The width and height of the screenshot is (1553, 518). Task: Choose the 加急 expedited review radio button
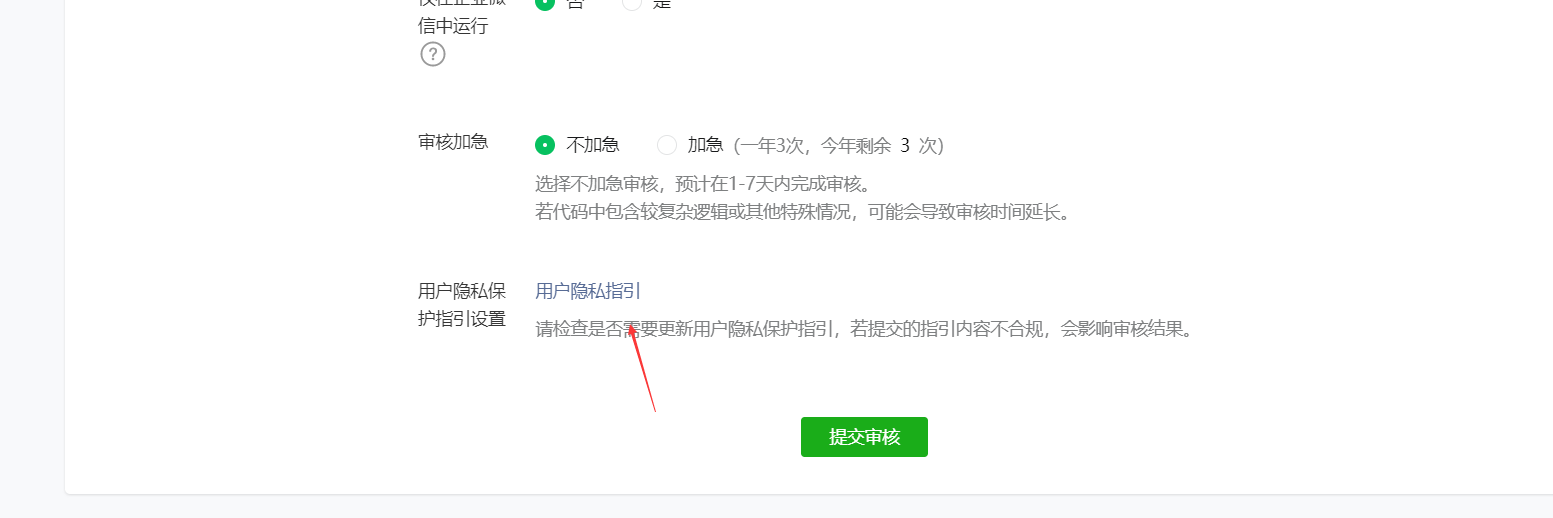667,145
